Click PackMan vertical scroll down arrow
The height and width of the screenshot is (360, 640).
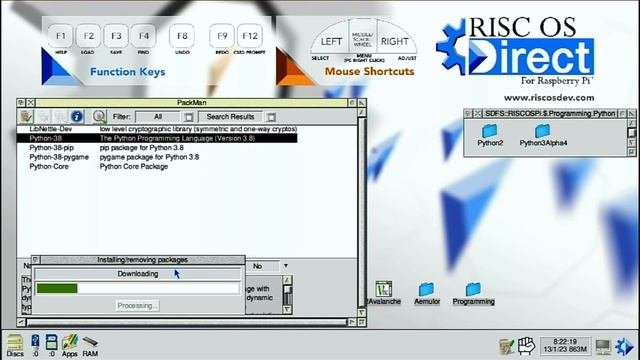[362, 313]
